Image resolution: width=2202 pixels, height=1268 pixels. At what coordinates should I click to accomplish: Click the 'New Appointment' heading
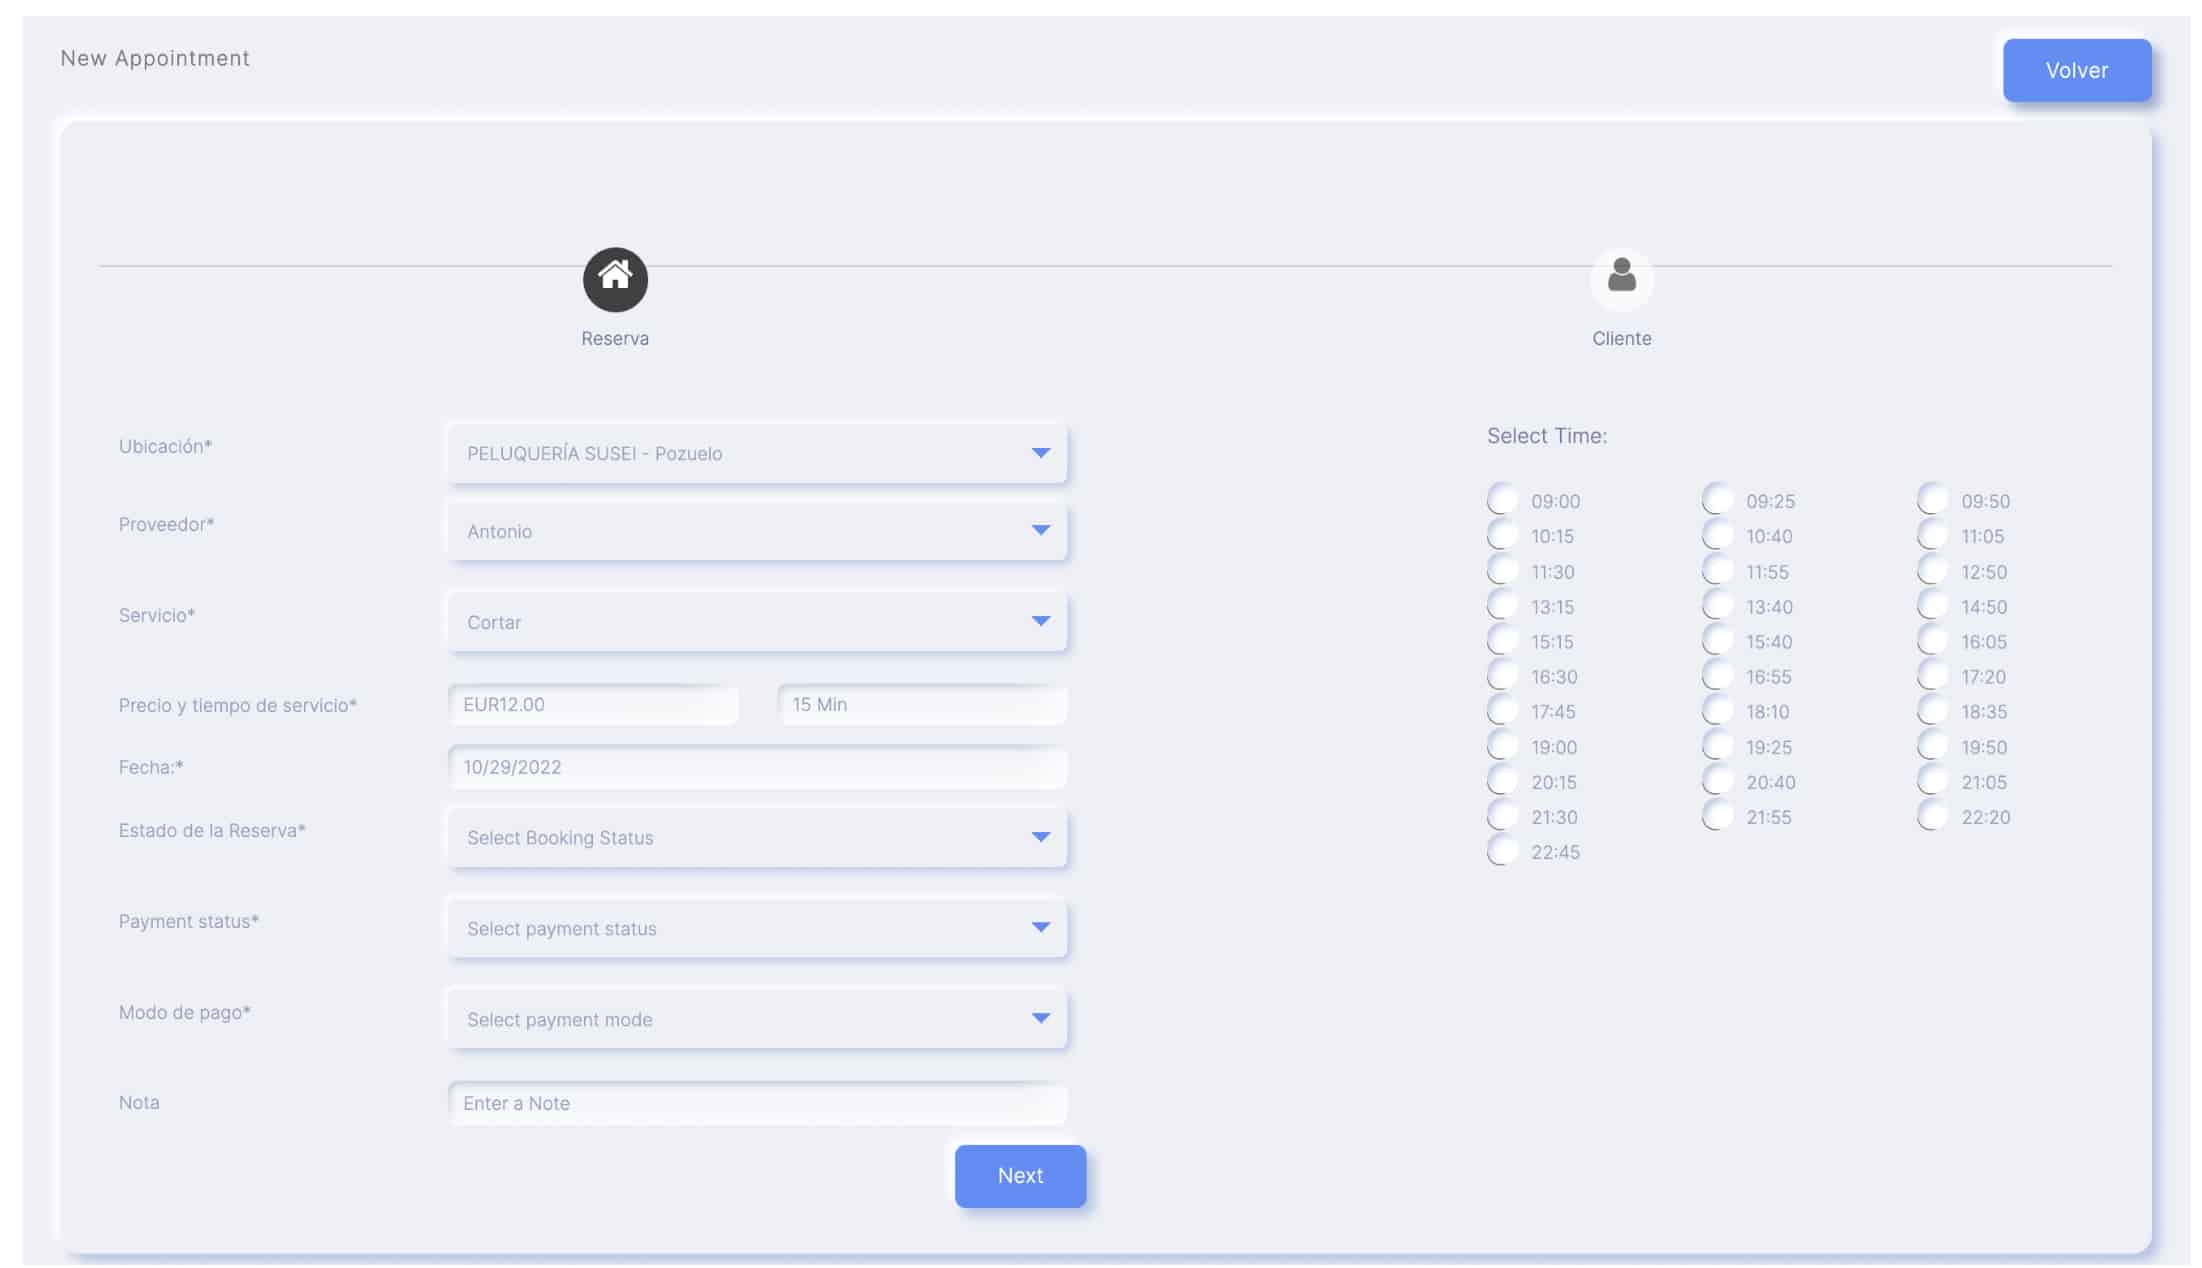pos(155,58)
